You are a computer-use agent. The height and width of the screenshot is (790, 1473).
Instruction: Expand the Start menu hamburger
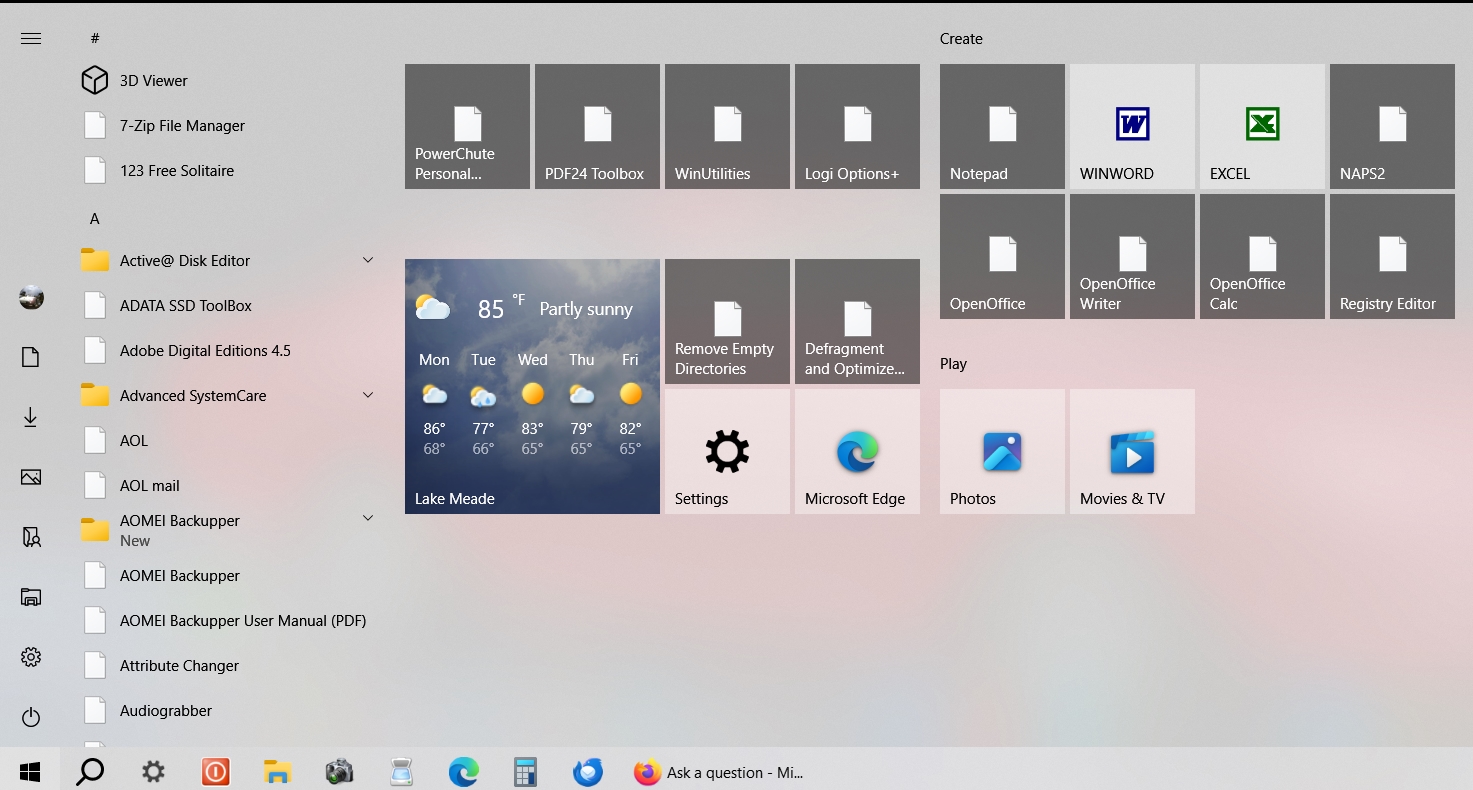[x=31, y=38]
